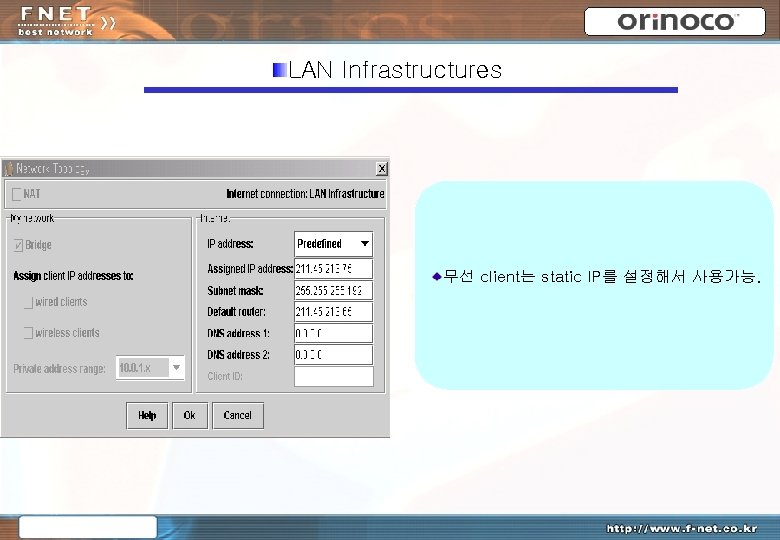Click the FNET best network logo
The image size is (780, 540).
(x=67, y=22)
